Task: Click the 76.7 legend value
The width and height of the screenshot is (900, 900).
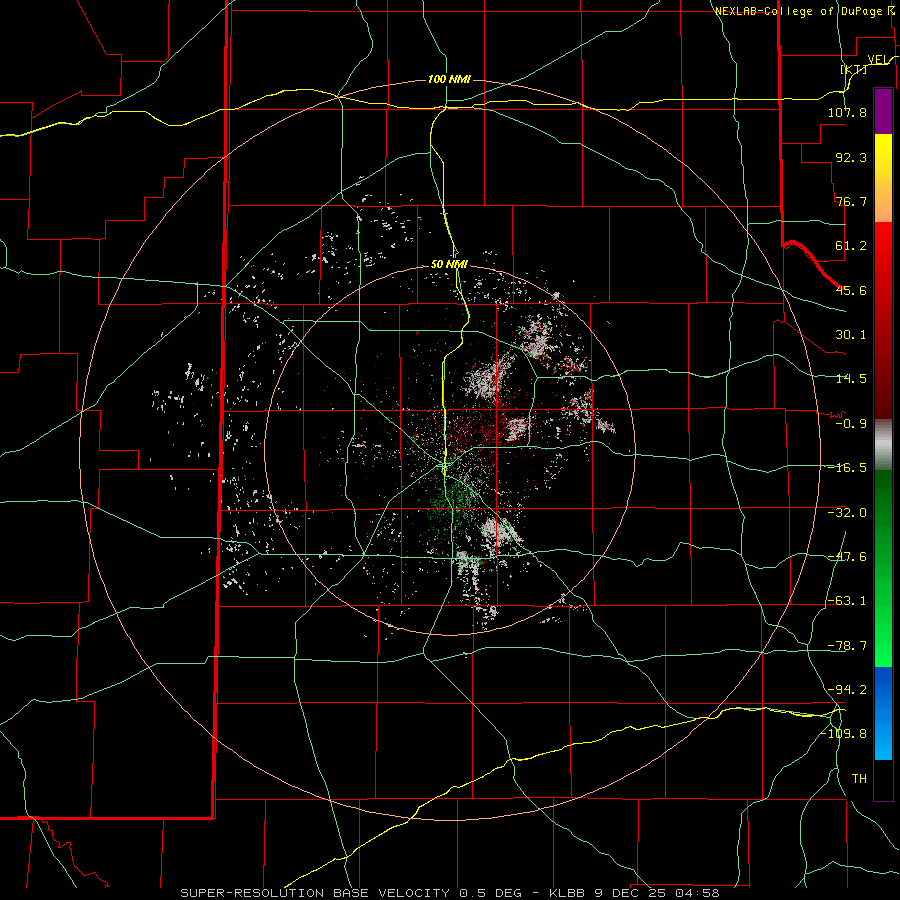Action: point(851,201)
